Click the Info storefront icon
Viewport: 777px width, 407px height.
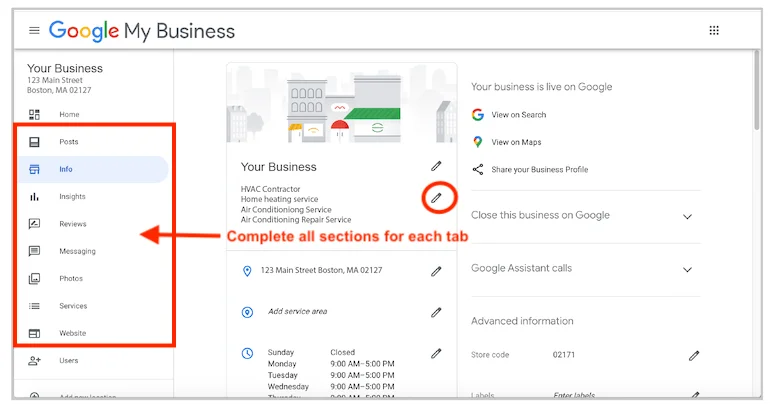click(x=34, y=170)
